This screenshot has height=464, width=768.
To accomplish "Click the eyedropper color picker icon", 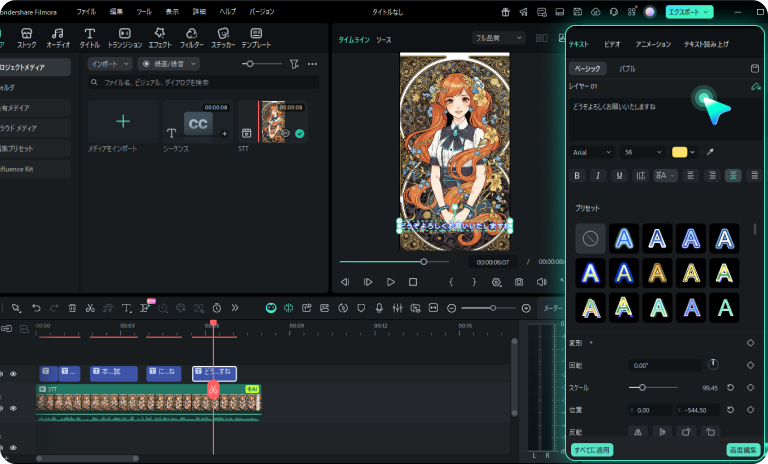I will click(710, 152).
